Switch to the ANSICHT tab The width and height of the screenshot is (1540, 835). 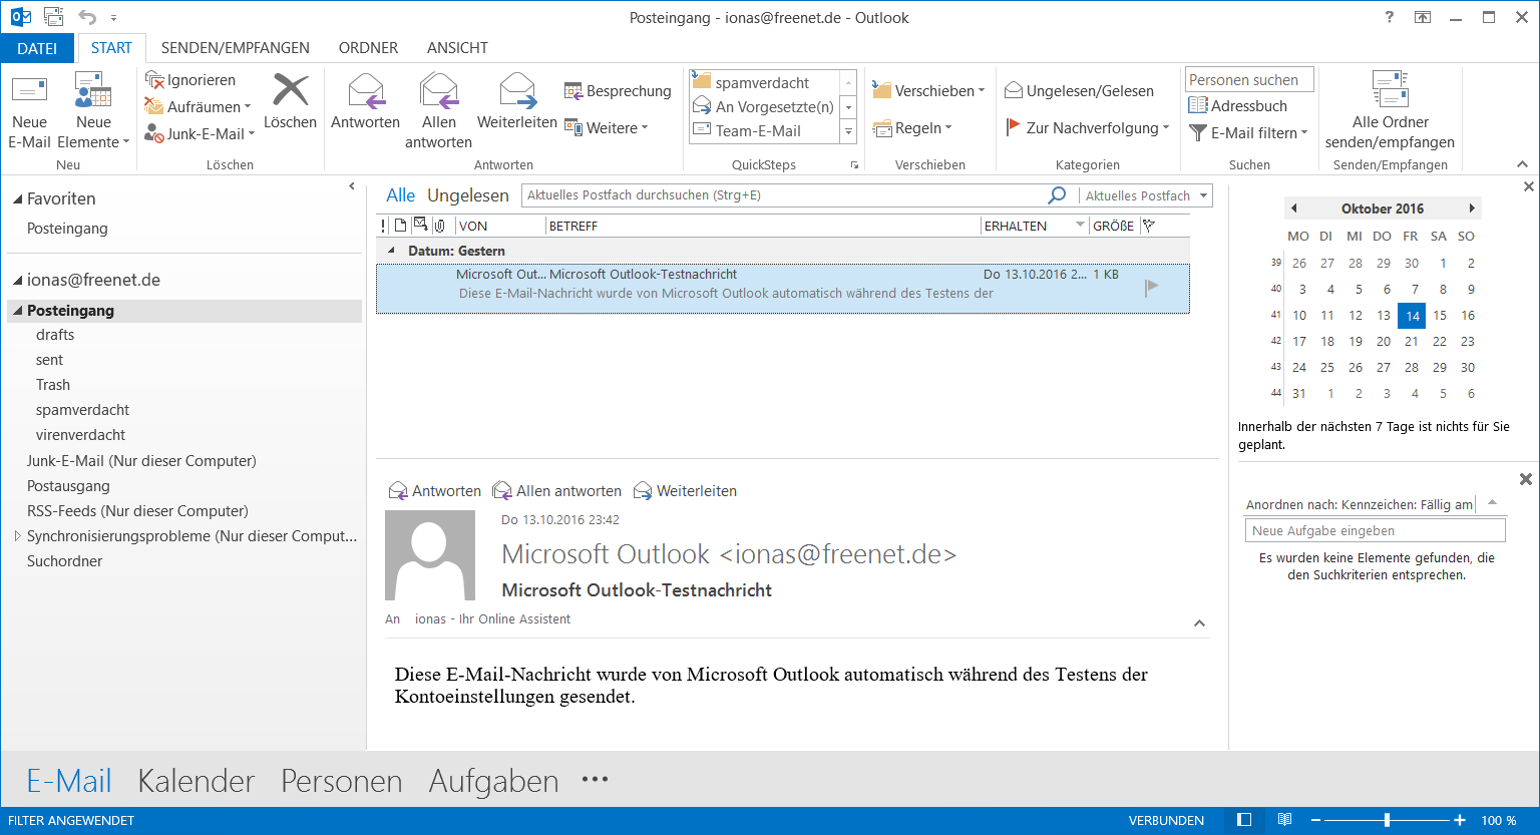(457, 48)
